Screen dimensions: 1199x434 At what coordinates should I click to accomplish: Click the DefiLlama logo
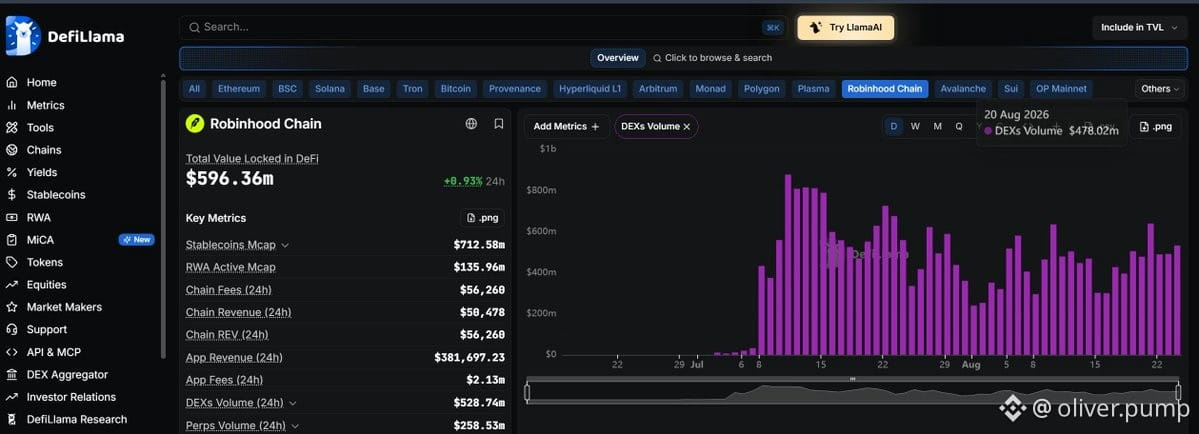point(65,36)
